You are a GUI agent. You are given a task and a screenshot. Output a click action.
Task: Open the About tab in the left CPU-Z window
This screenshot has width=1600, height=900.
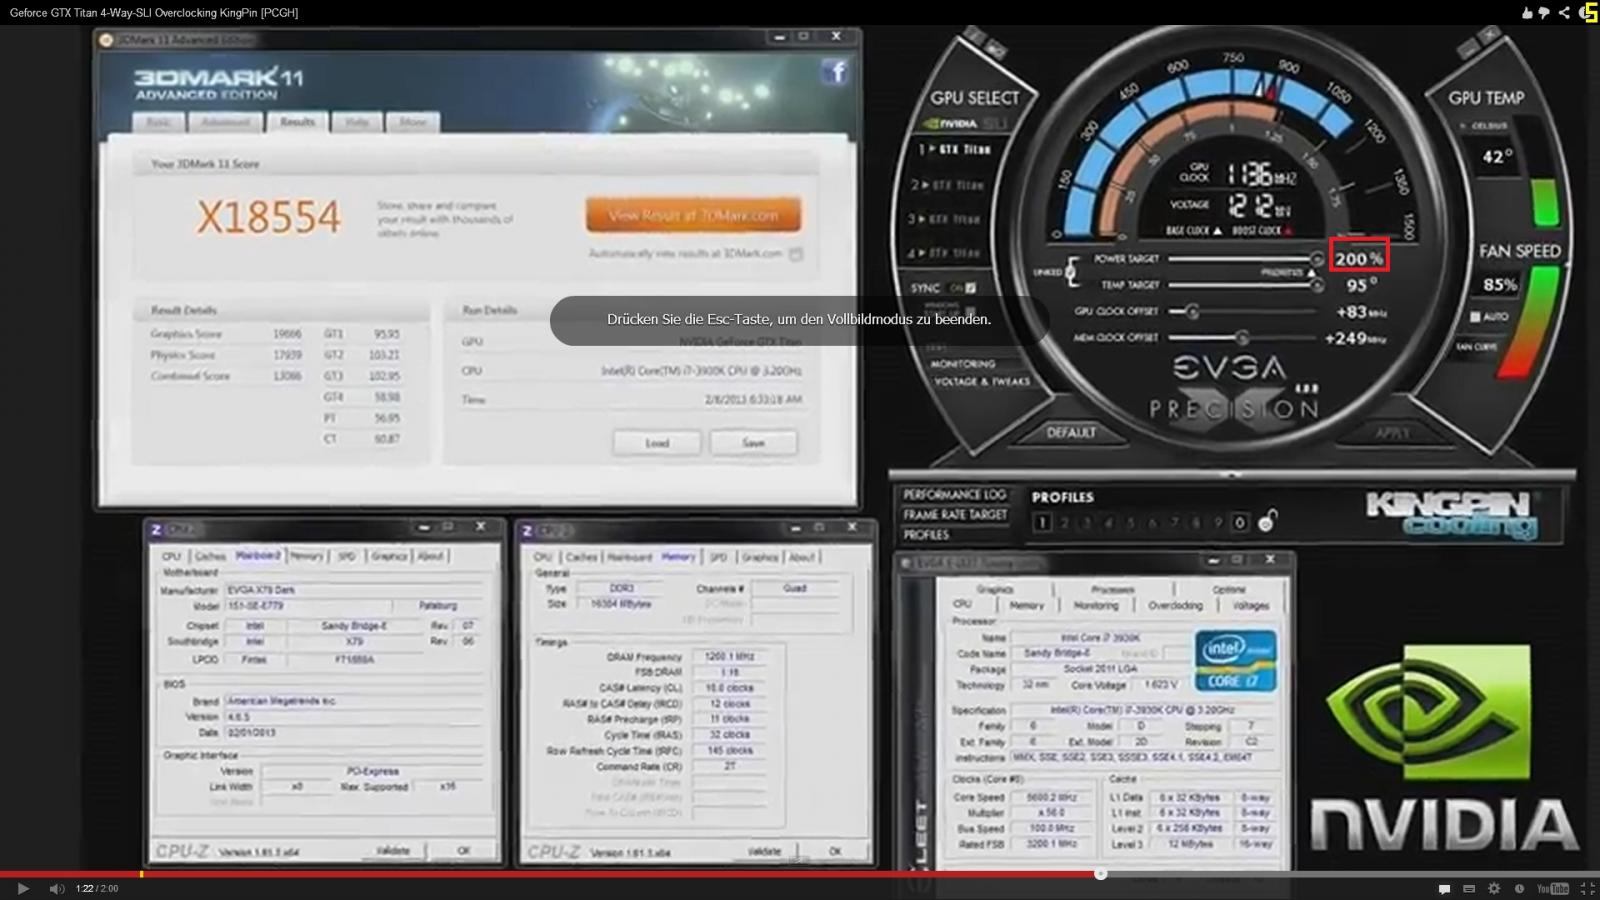point(431,556)
